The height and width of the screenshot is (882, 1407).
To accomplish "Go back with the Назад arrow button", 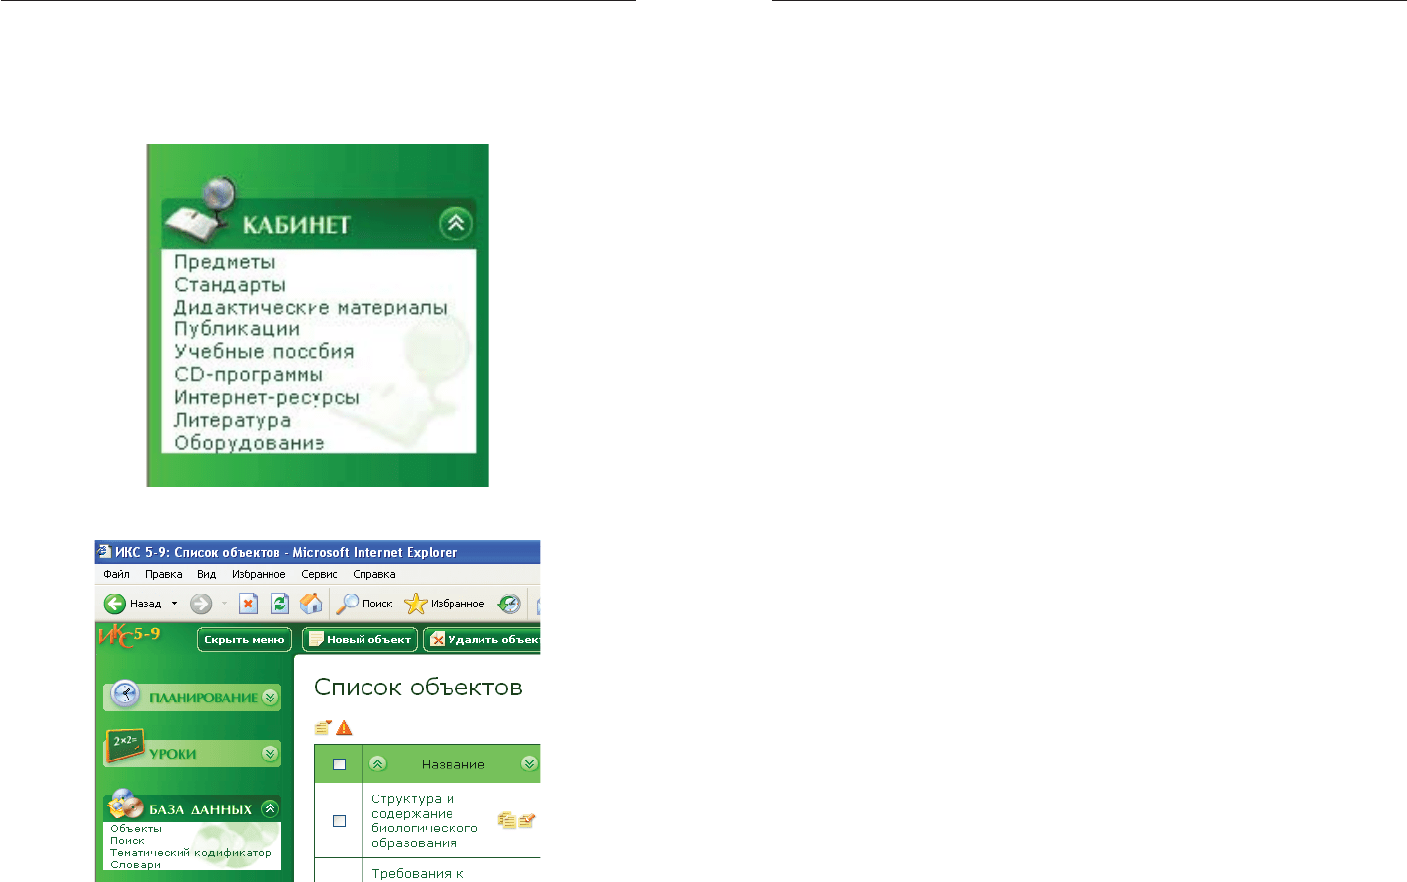I will 132,603.
